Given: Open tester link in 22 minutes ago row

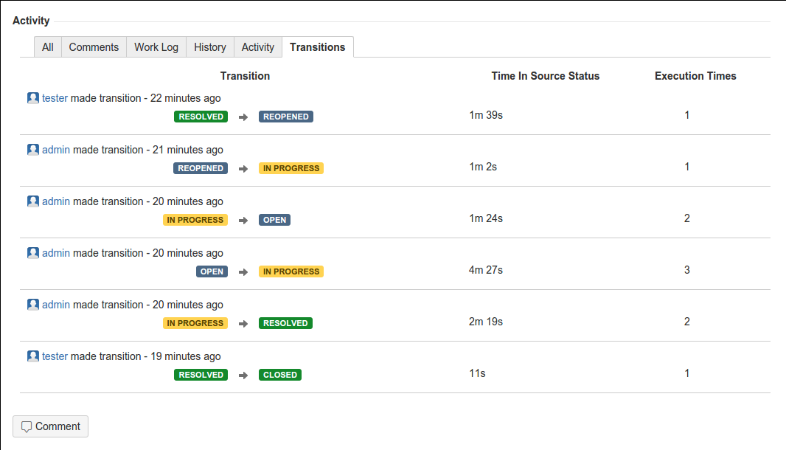Looking at the screenshot, I should tap(55, 98).
